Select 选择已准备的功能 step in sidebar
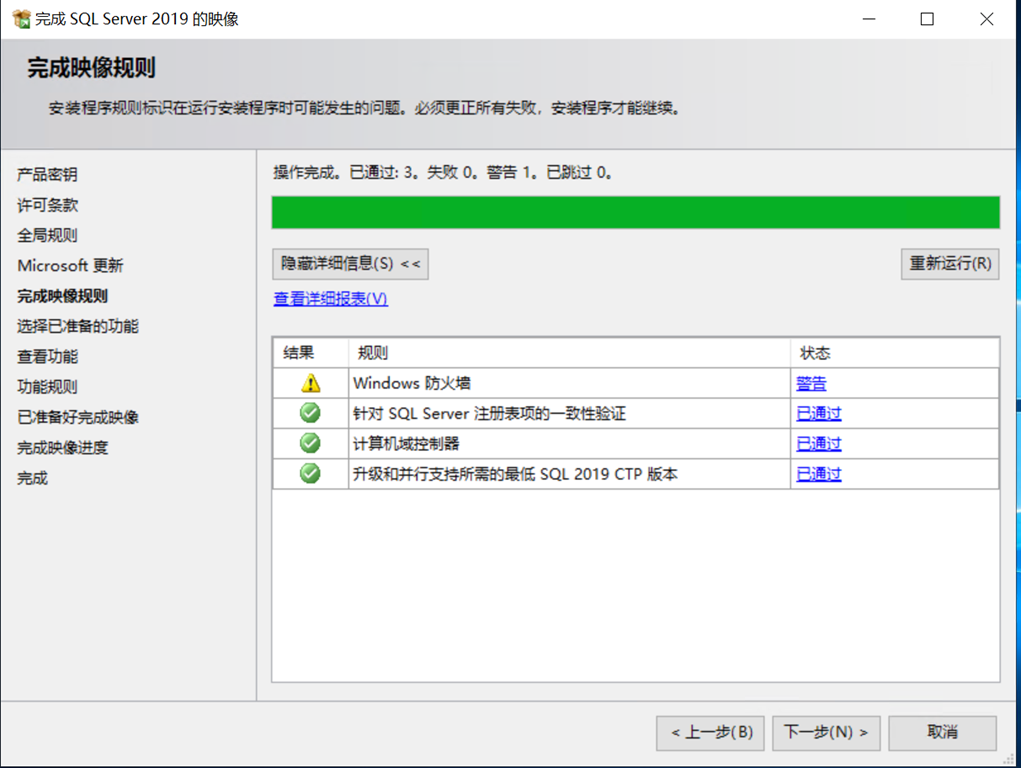Viewport: 1021px width, 768px height. point(77,326)
